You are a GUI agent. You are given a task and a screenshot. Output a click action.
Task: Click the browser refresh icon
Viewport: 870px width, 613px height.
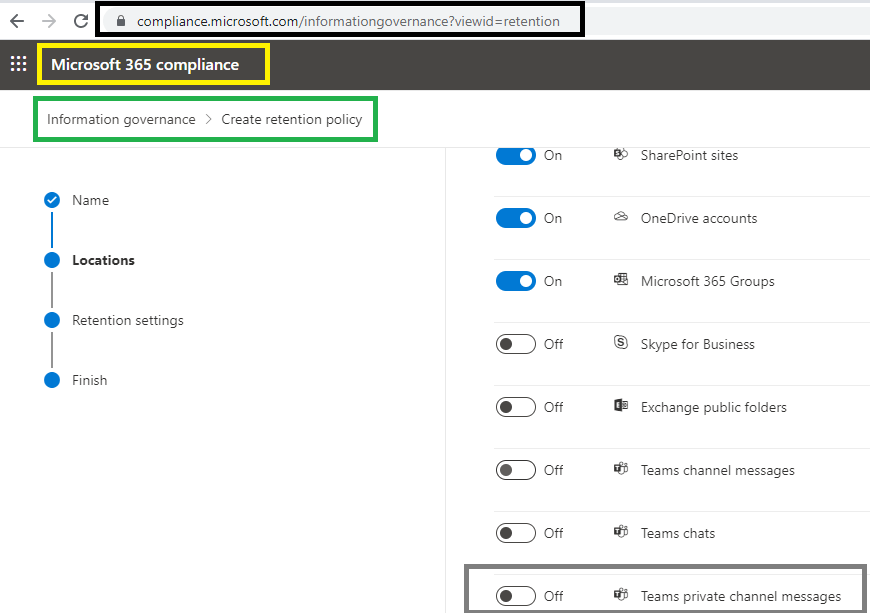point(80,20)
